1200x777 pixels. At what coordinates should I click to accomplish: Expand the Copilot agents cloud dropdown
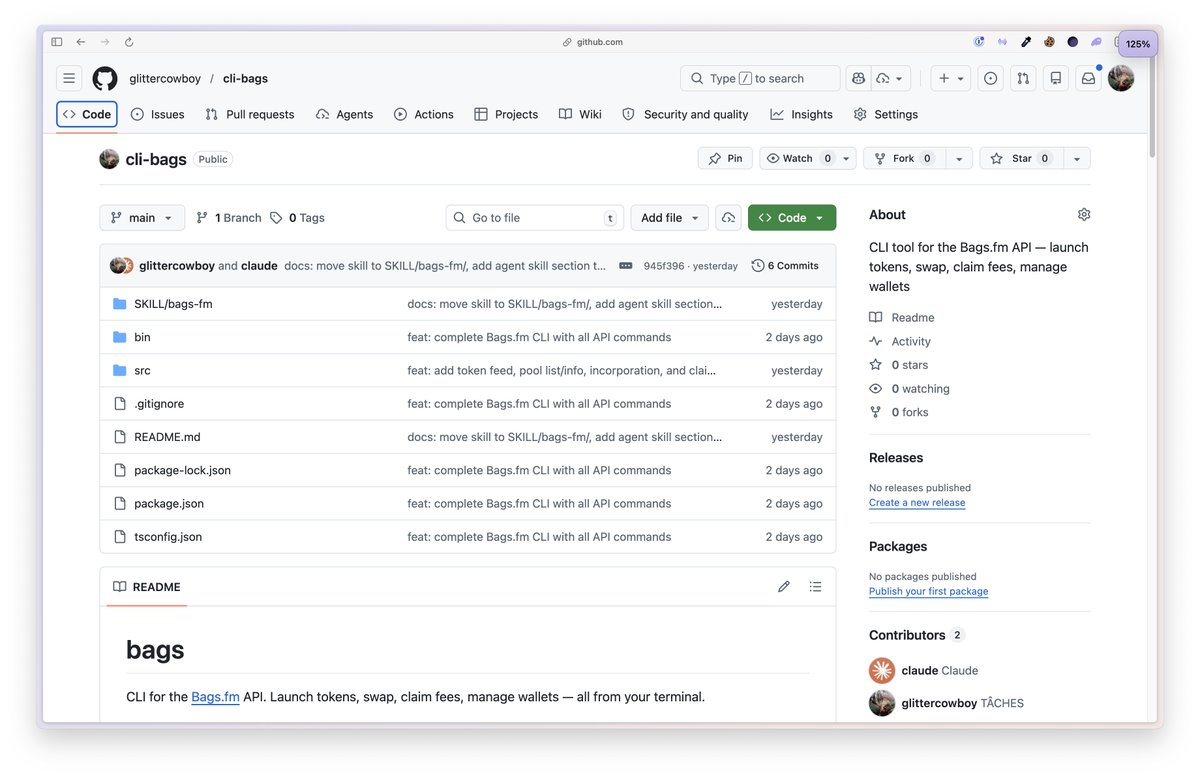890,78
